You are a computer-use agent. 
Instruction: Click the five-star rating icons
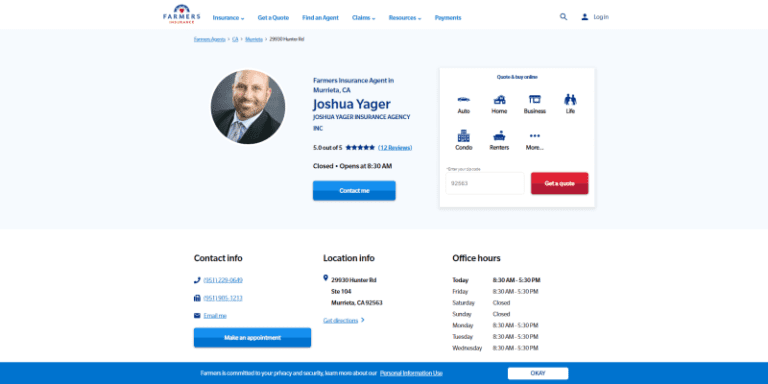[360, 147]
